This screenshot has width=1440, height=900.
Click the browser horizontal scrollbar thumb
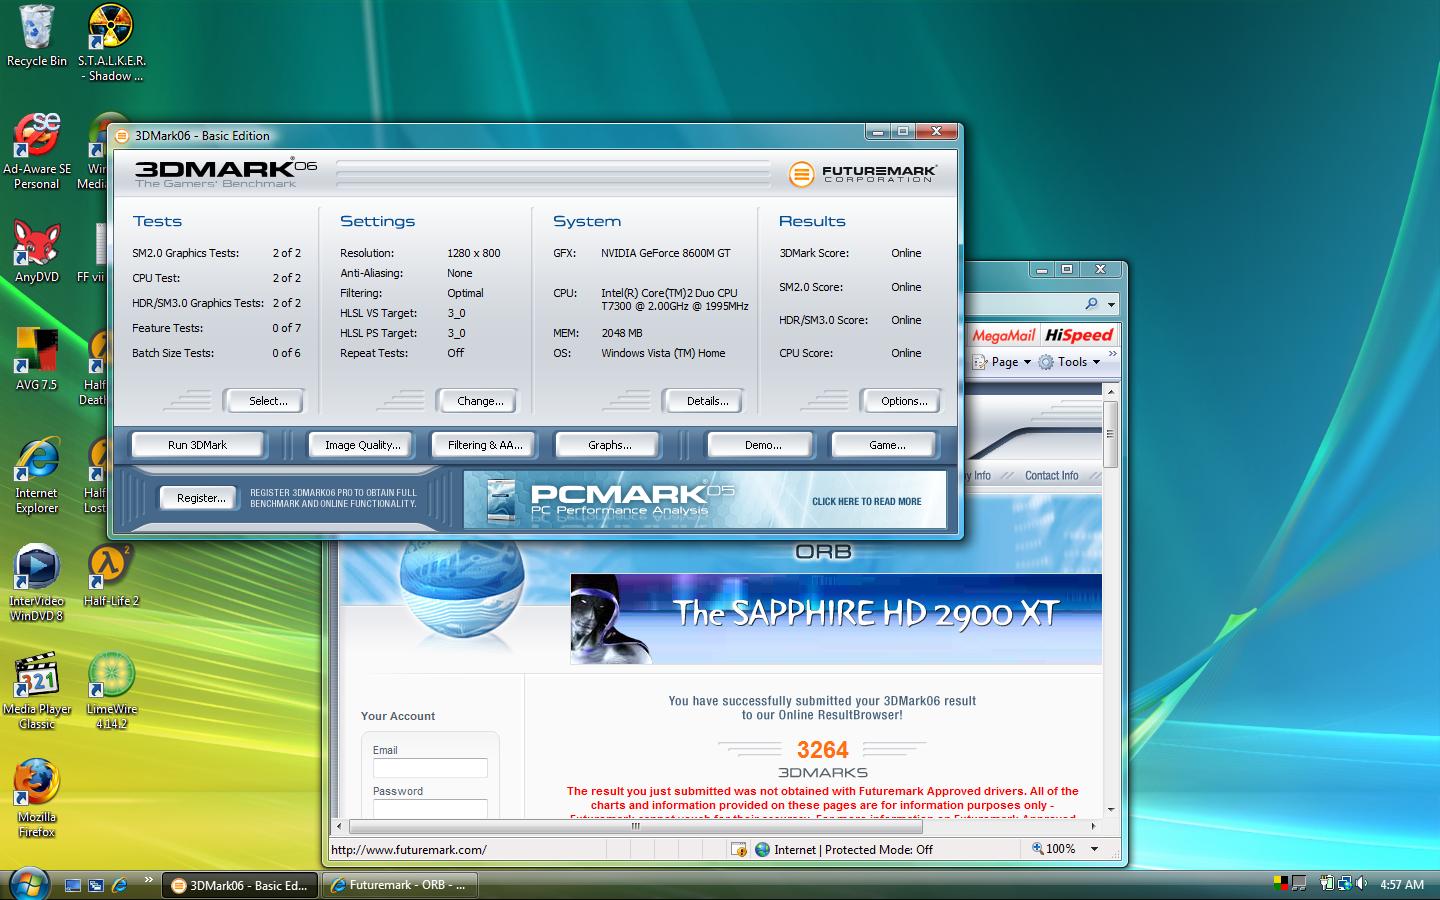pos(635,827)
